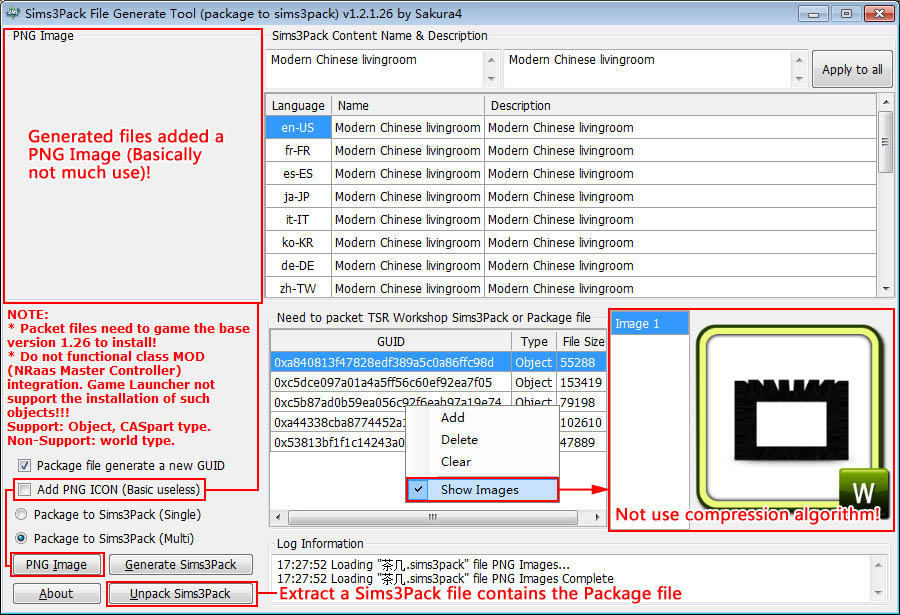Click the content description text field
900x615 pixels.
(647, 69)
